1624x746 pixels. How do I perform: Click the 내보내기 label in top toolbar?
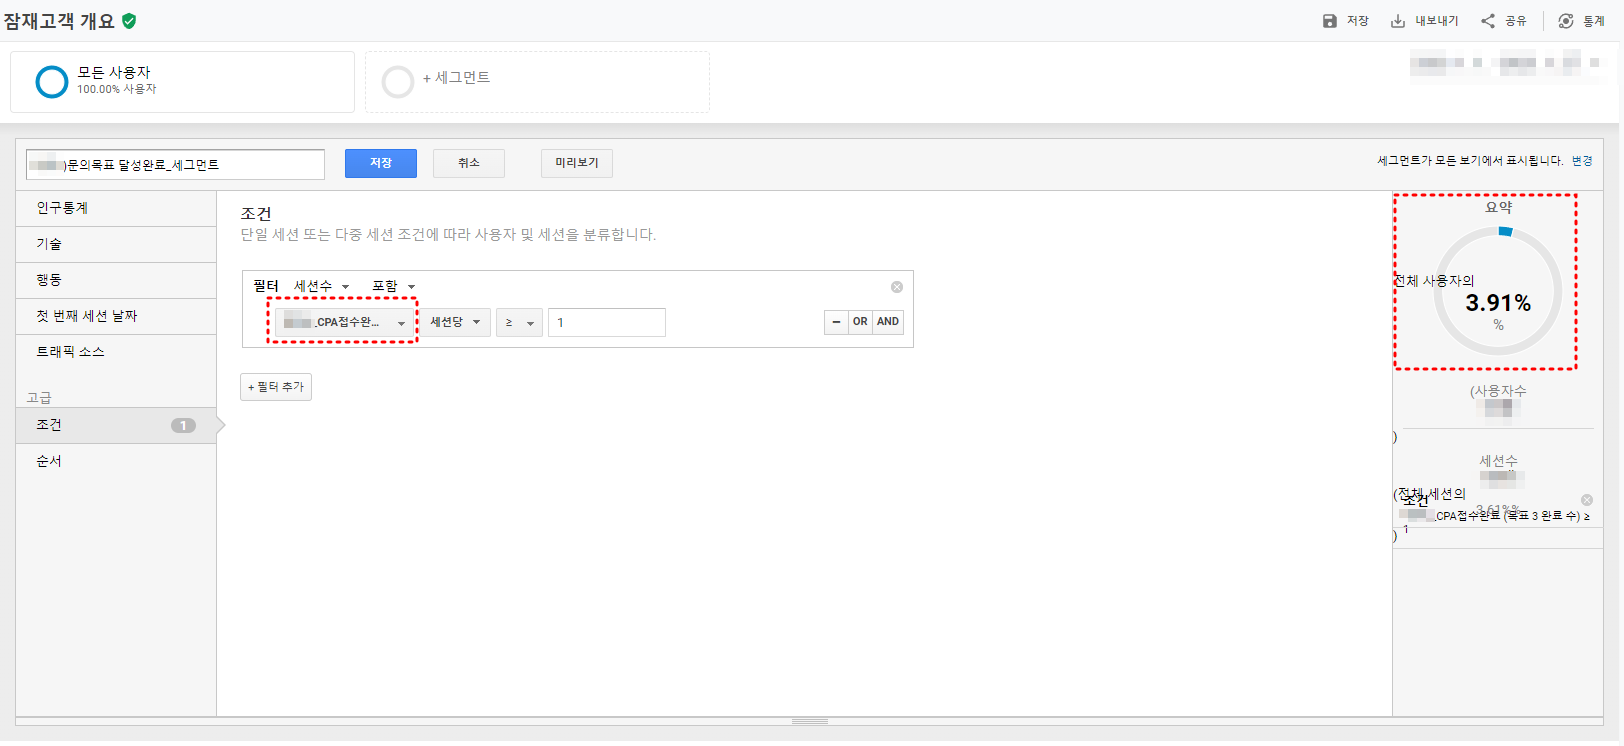pyautogui.click(x=1437, y=21)
